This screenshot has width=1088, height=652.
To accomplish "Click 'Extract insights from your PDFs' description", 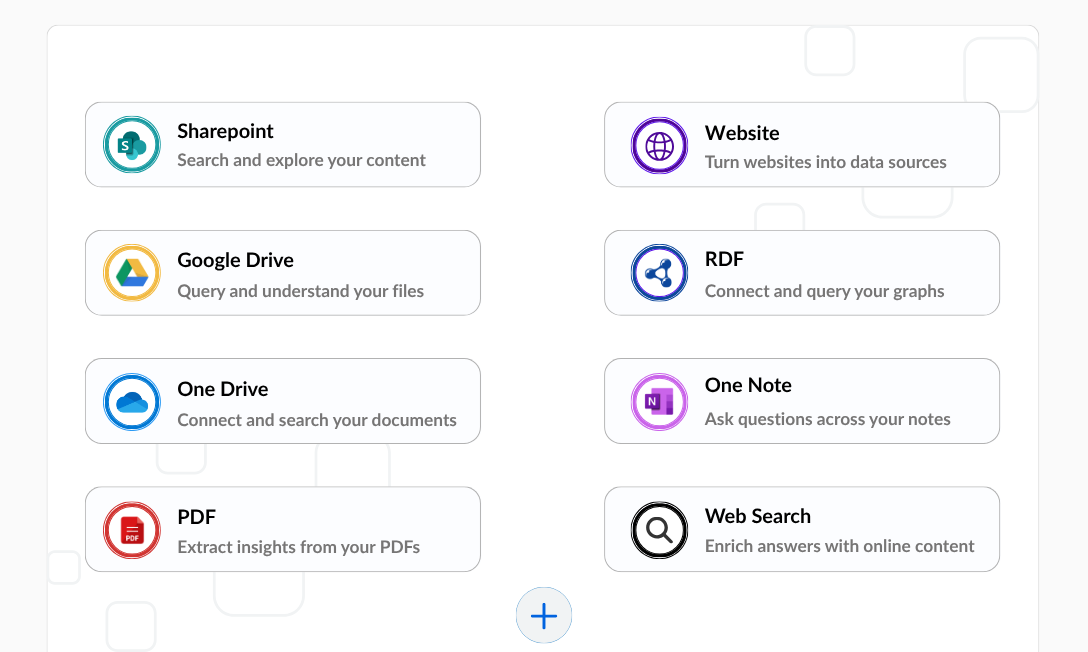I will coord(298,547).
